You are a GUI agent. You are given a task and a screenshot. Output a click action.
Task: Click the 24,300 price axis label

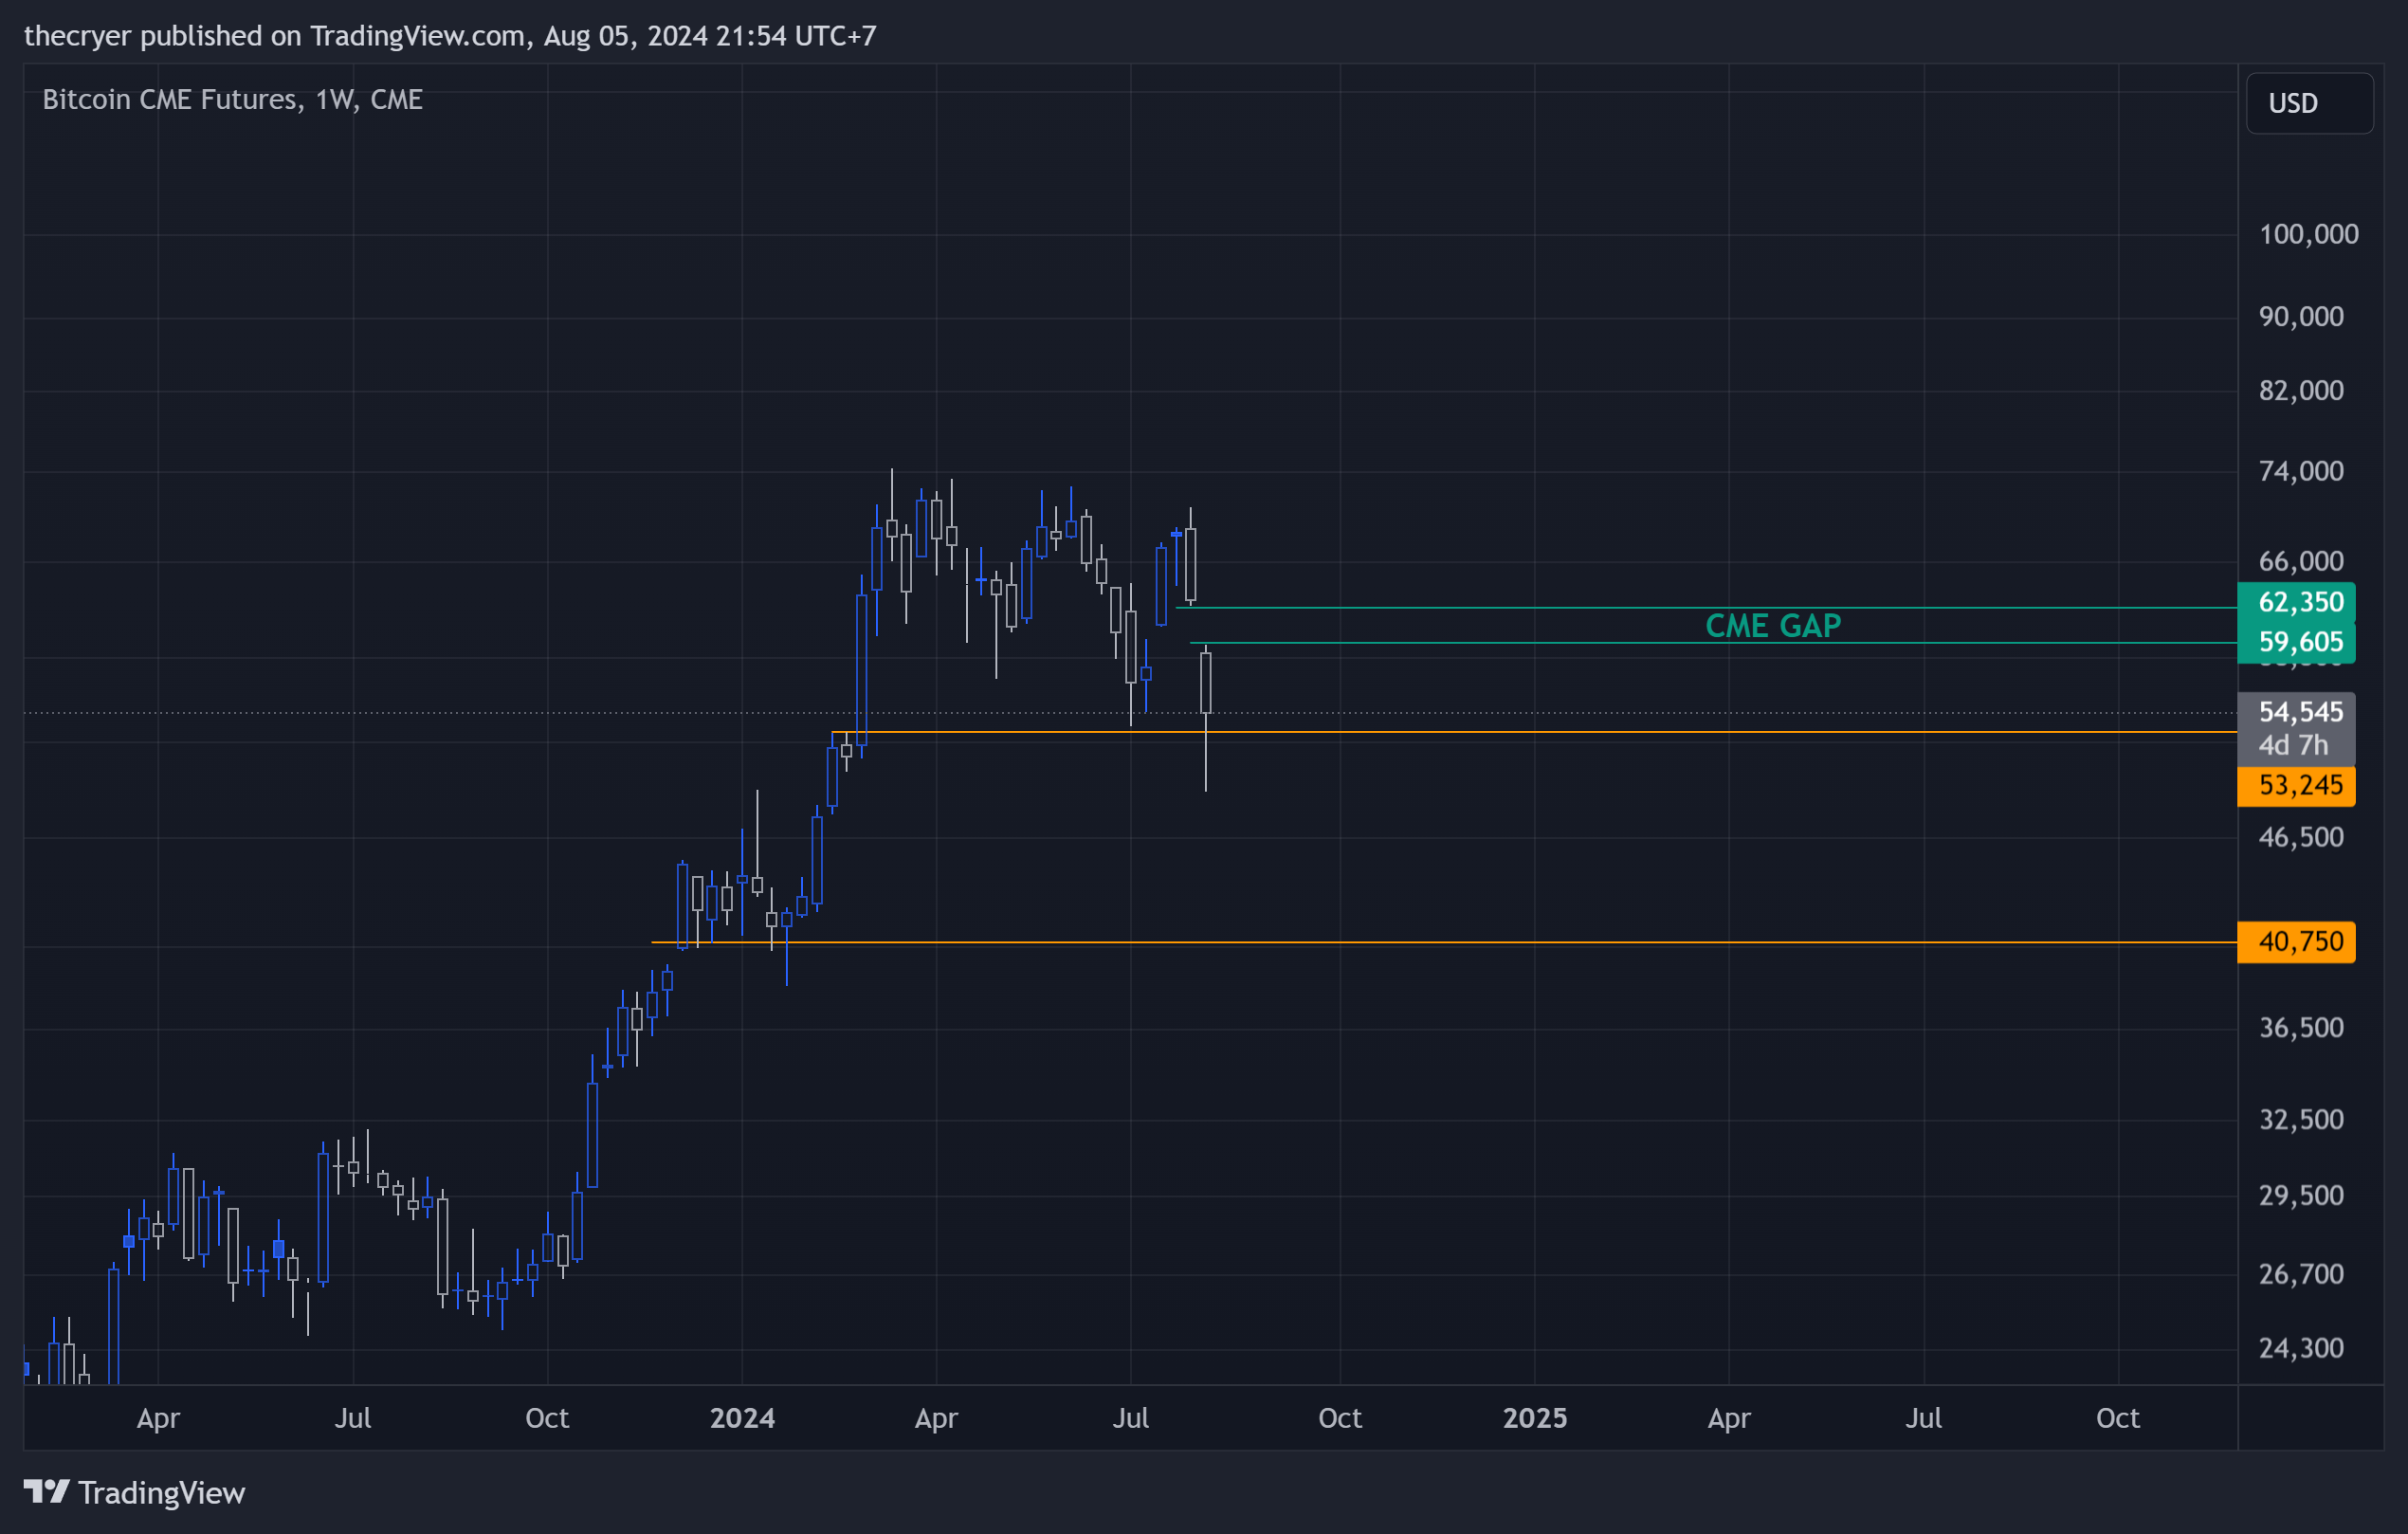click(2300, 1348)
